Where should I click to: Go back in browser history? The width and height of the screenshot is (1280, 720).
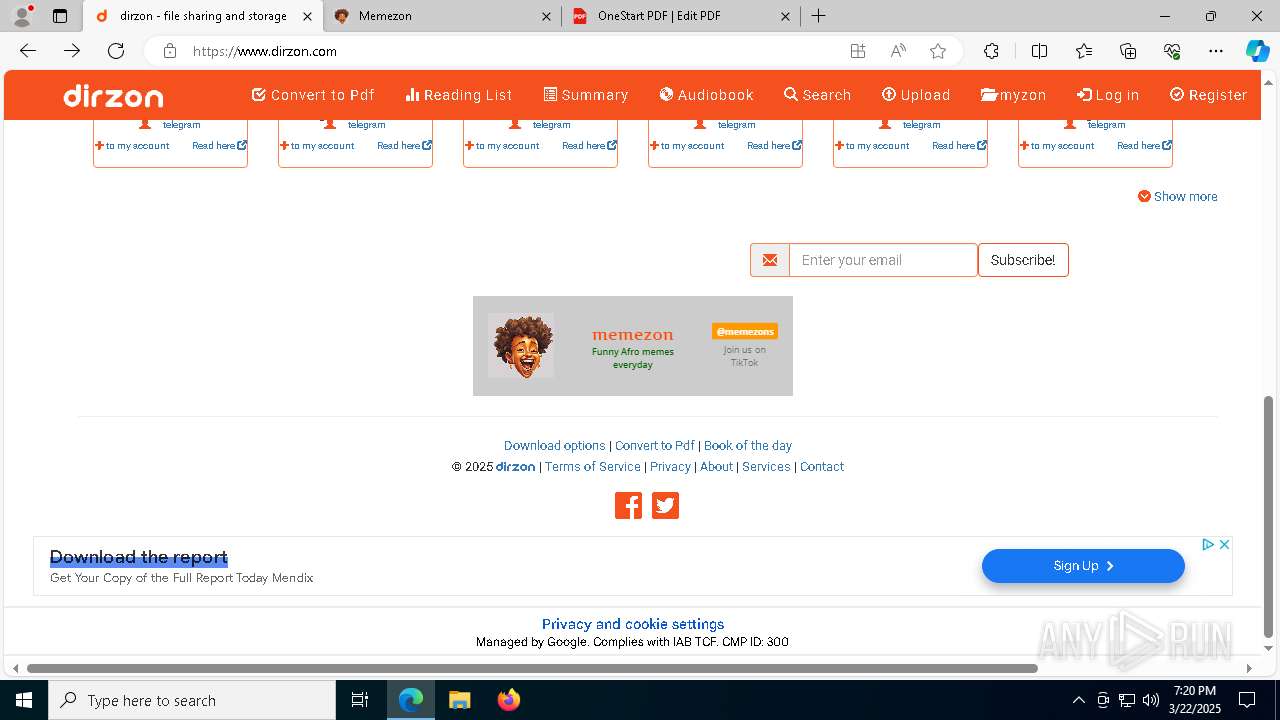[x=28, y=51]
